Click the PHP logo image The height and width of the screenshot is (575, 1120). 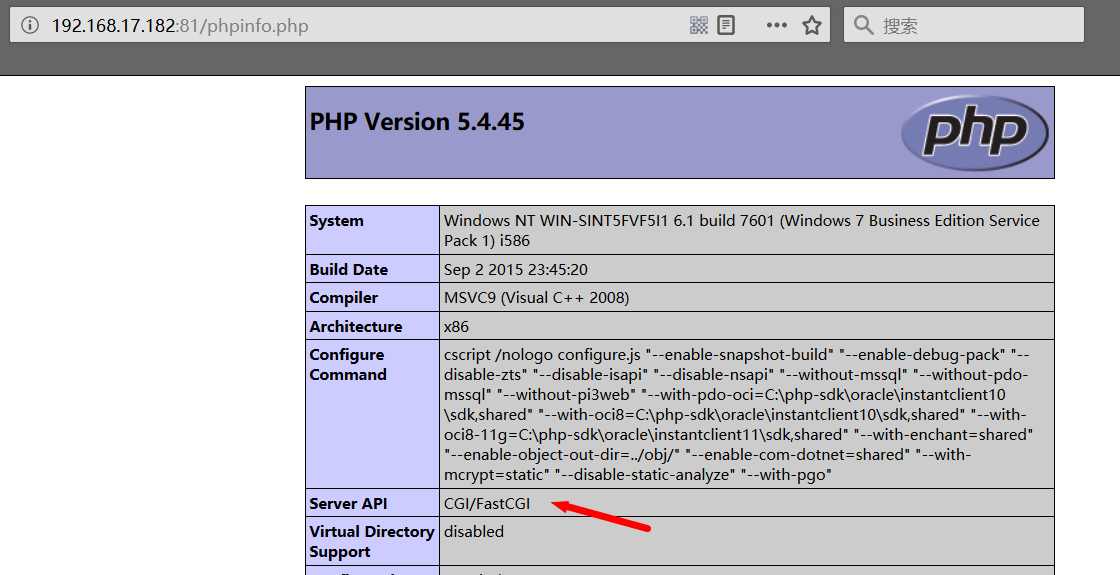tap(974, 132)
